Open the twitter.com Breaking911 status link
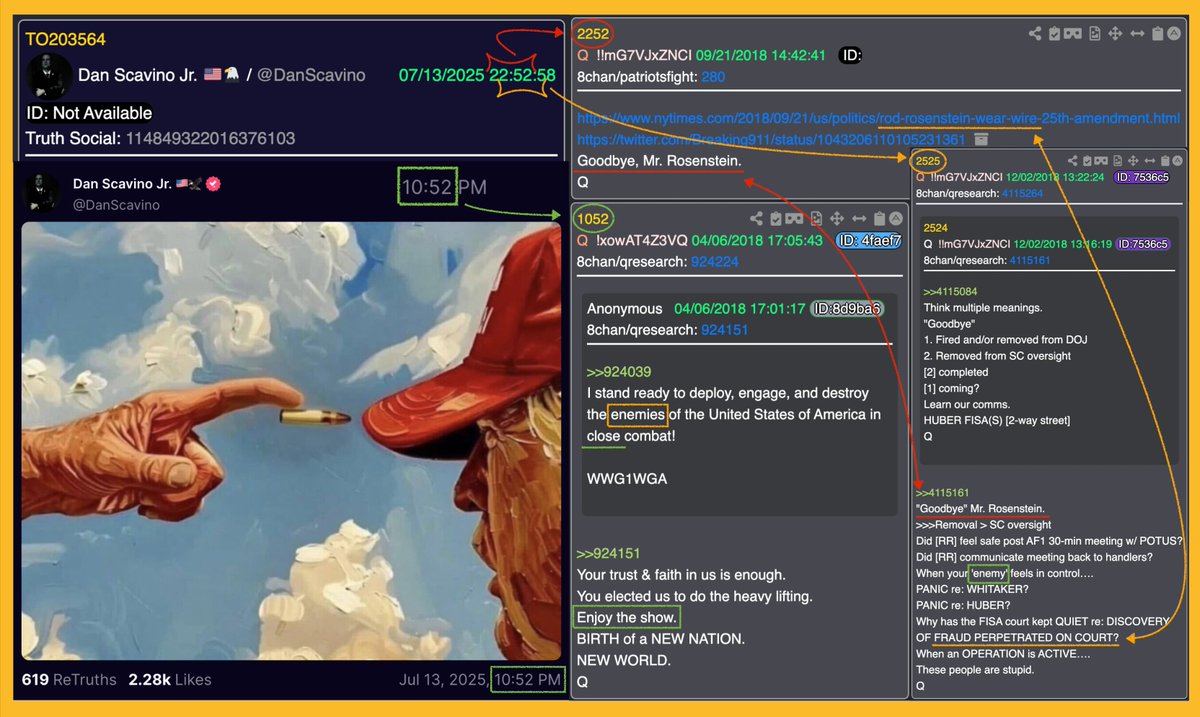This screenshot has width=1200, height=717. click(771, 140)
